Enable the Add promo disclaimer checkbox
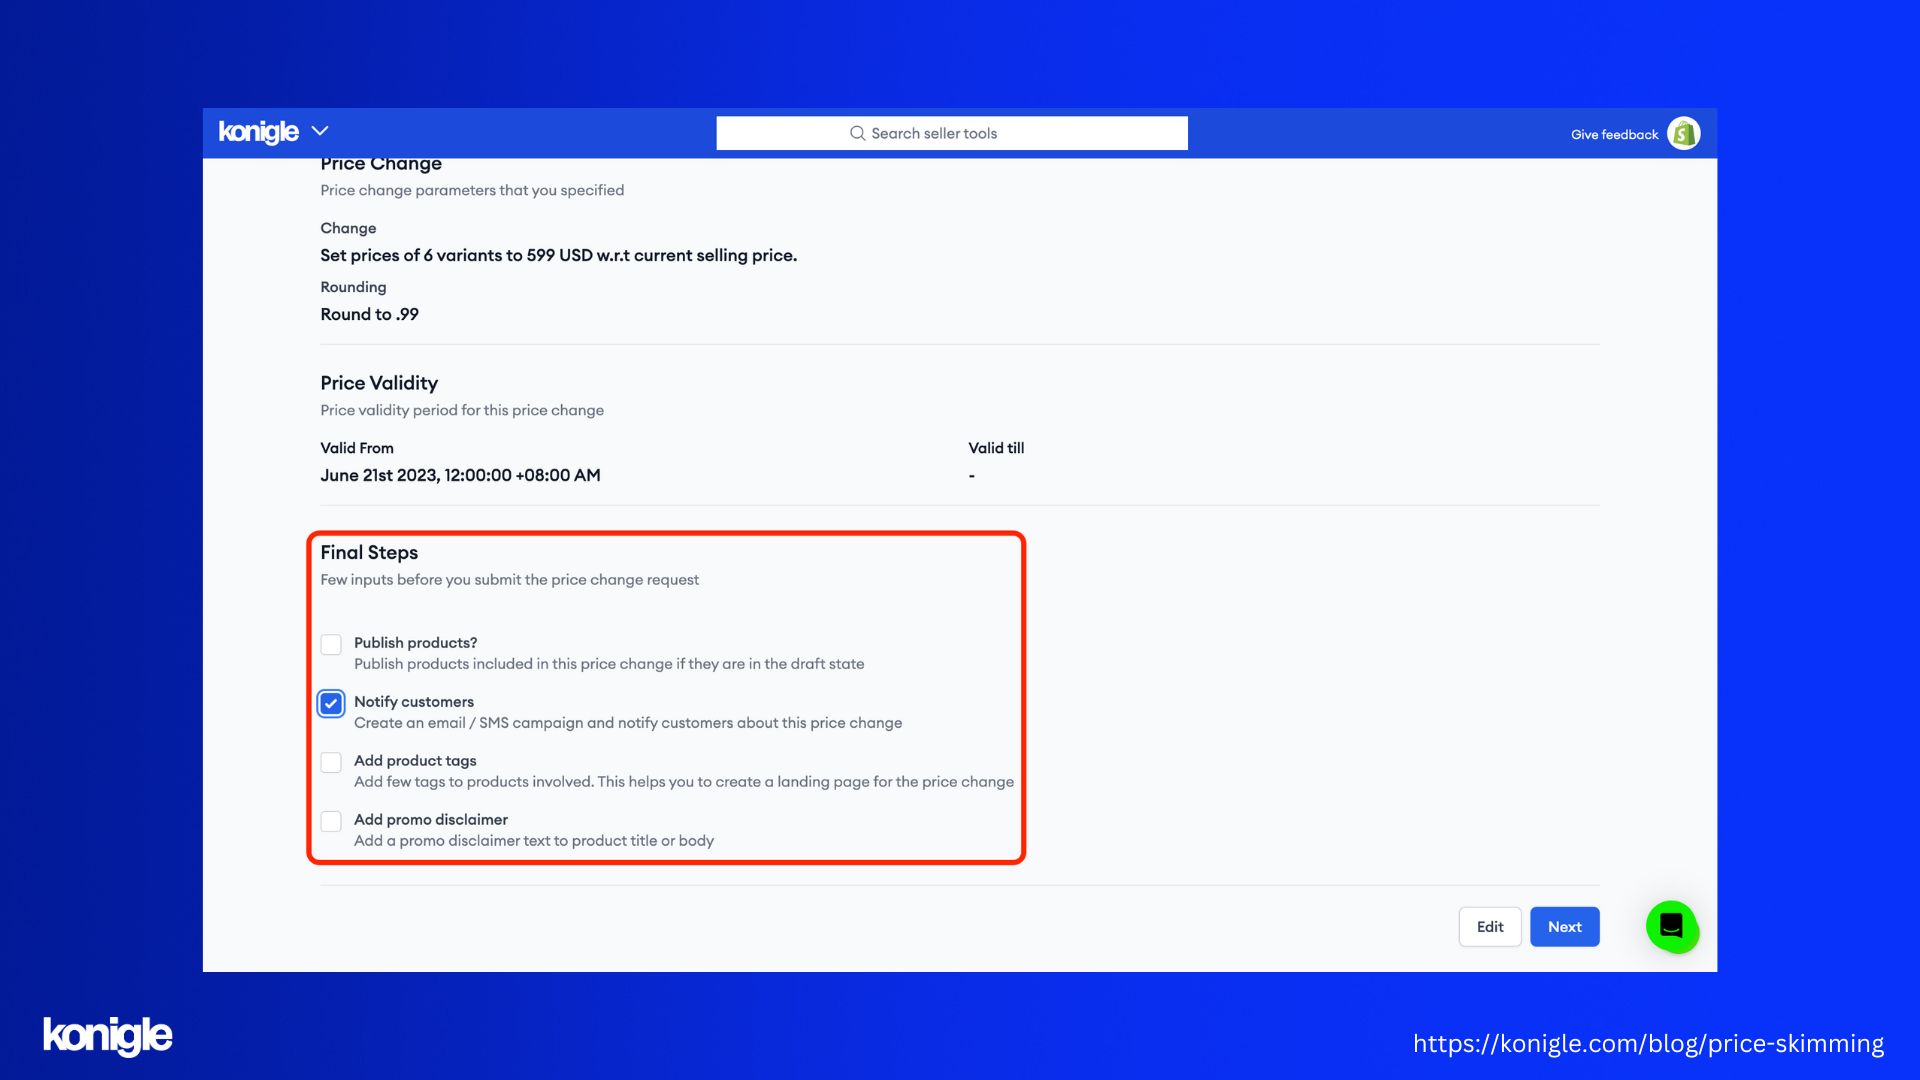 331,821
